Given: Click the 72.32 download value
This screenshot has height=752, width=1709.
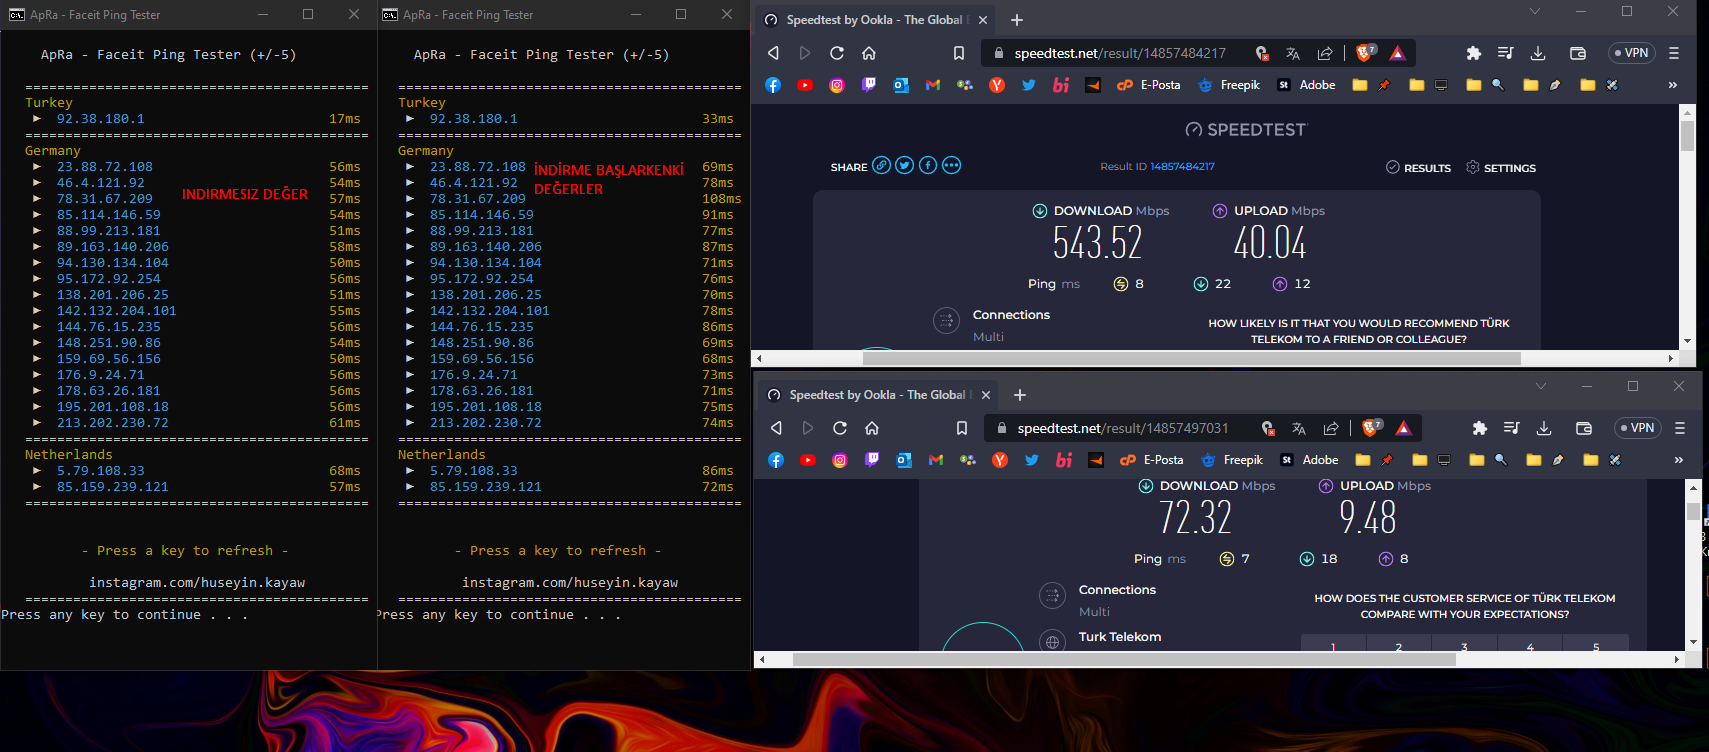Looking at the screenshot, I should click(x=1195, y=518).
